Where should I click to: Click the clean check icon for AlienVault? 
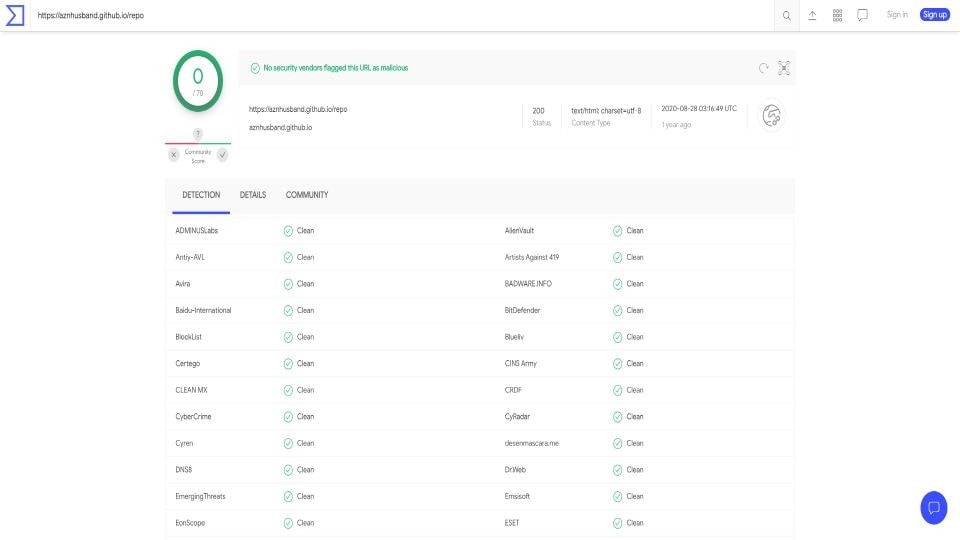(x=617, y=231)
